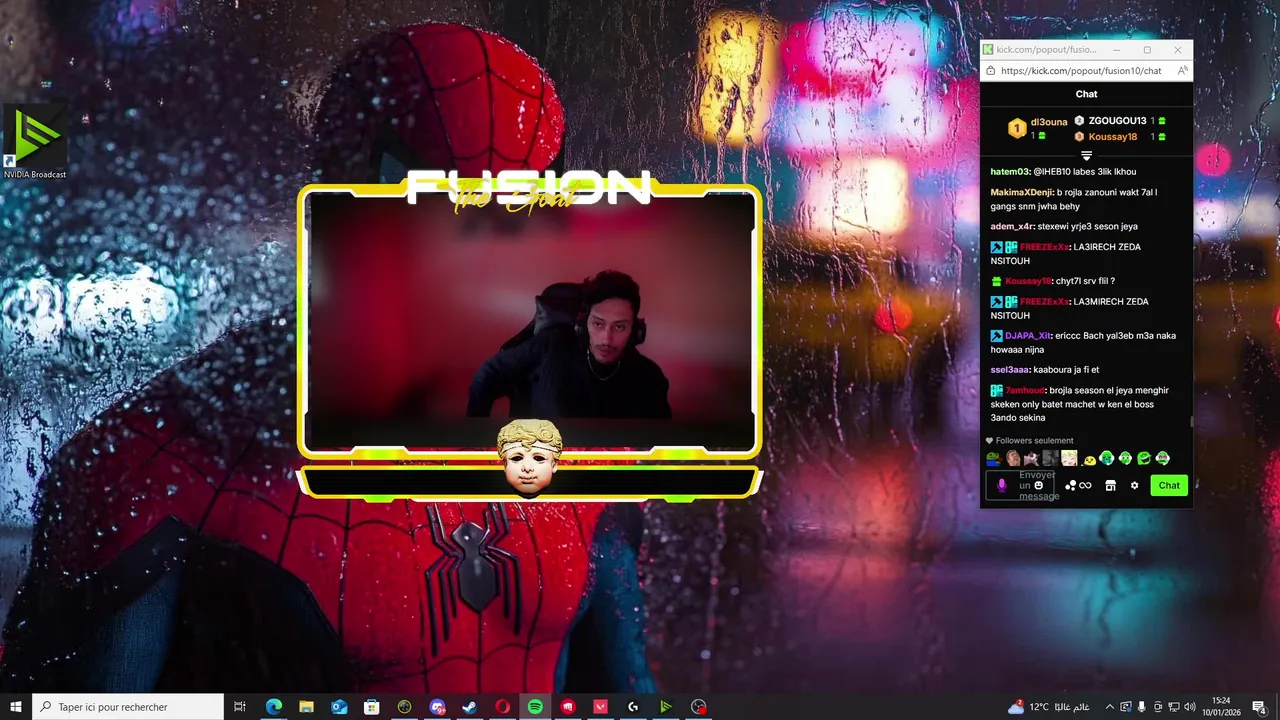The width and height of the screenshot is (1280, 720).
Task: Open the notification center with 4 notifications
Action: (x=1259, y=707)
